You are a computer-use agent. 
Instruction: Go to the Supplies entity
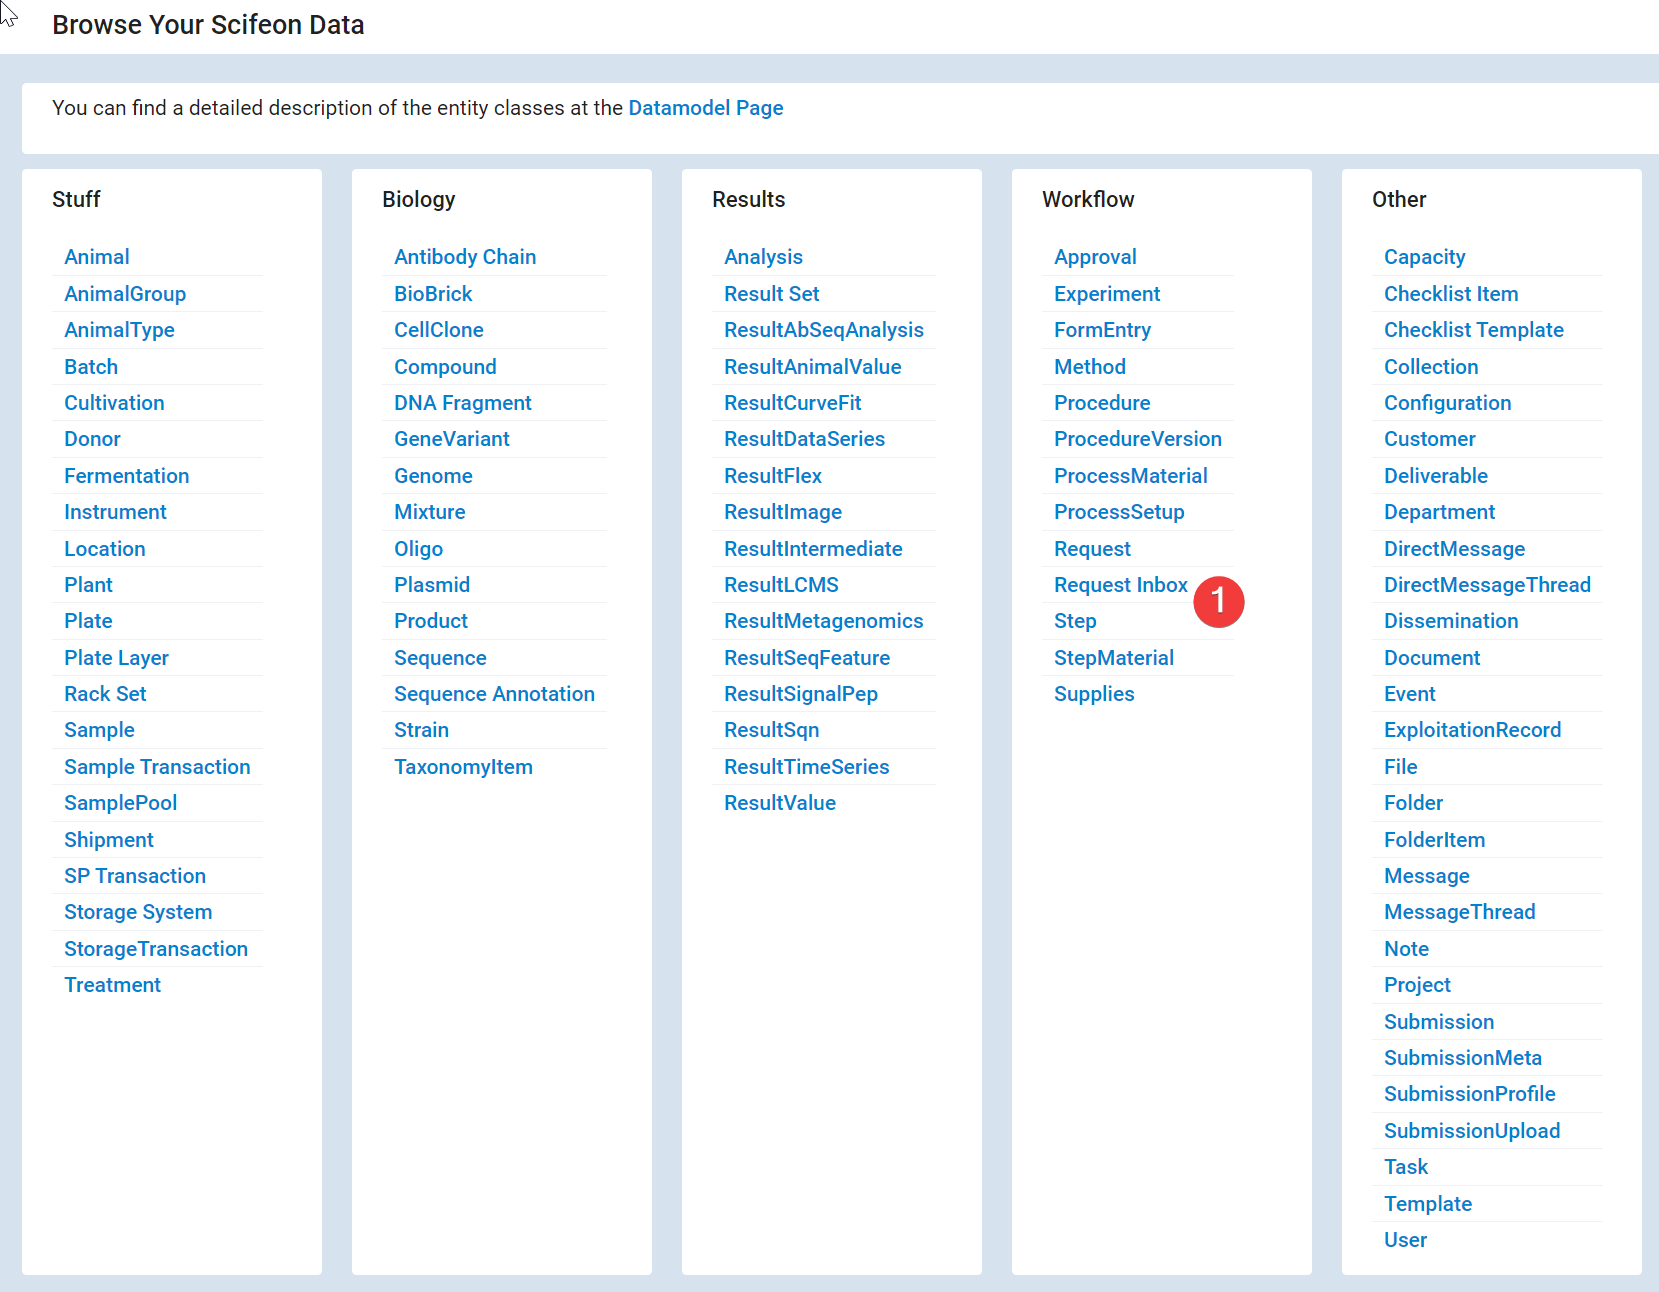tap(1094, 694)
